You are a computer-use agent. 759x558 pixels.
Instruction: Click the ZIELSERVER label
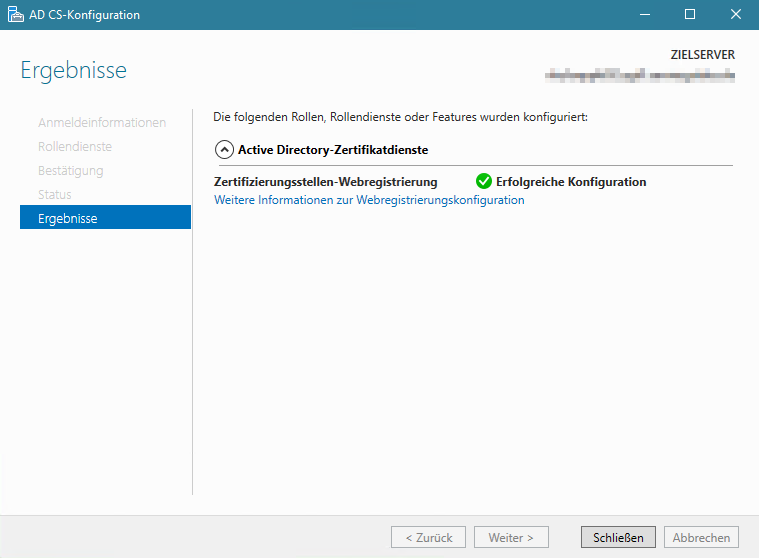702,55
